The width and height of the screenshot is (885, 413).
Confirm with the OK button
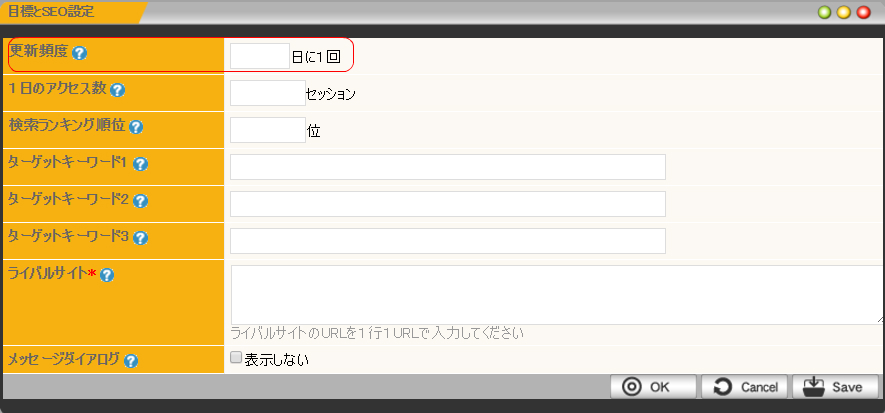point(653,387)
